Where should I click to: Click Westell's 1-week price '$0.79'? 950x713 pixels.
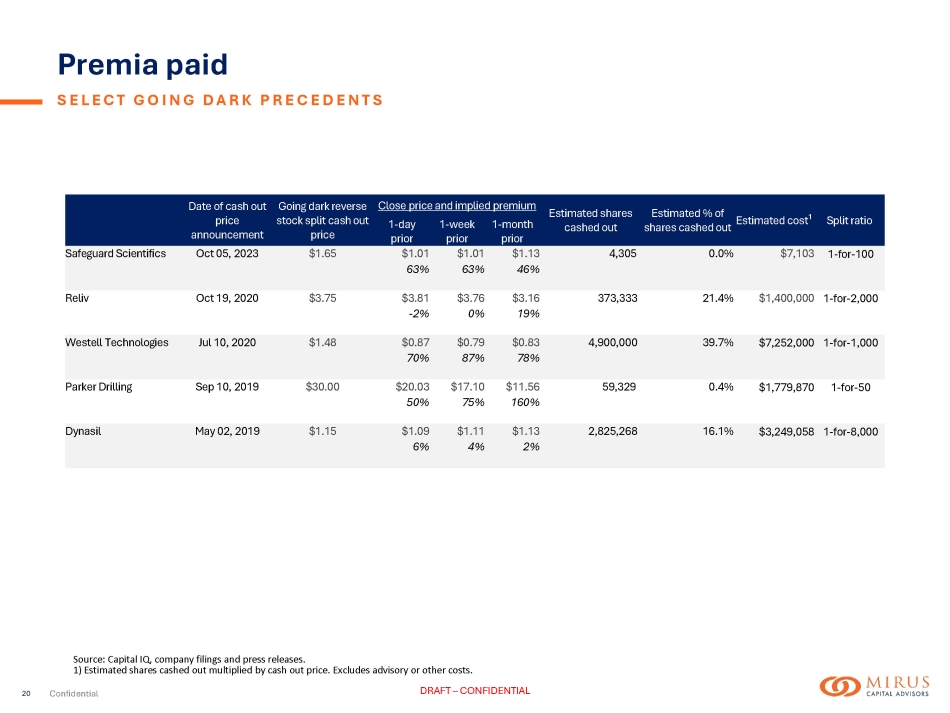(470, 342)
